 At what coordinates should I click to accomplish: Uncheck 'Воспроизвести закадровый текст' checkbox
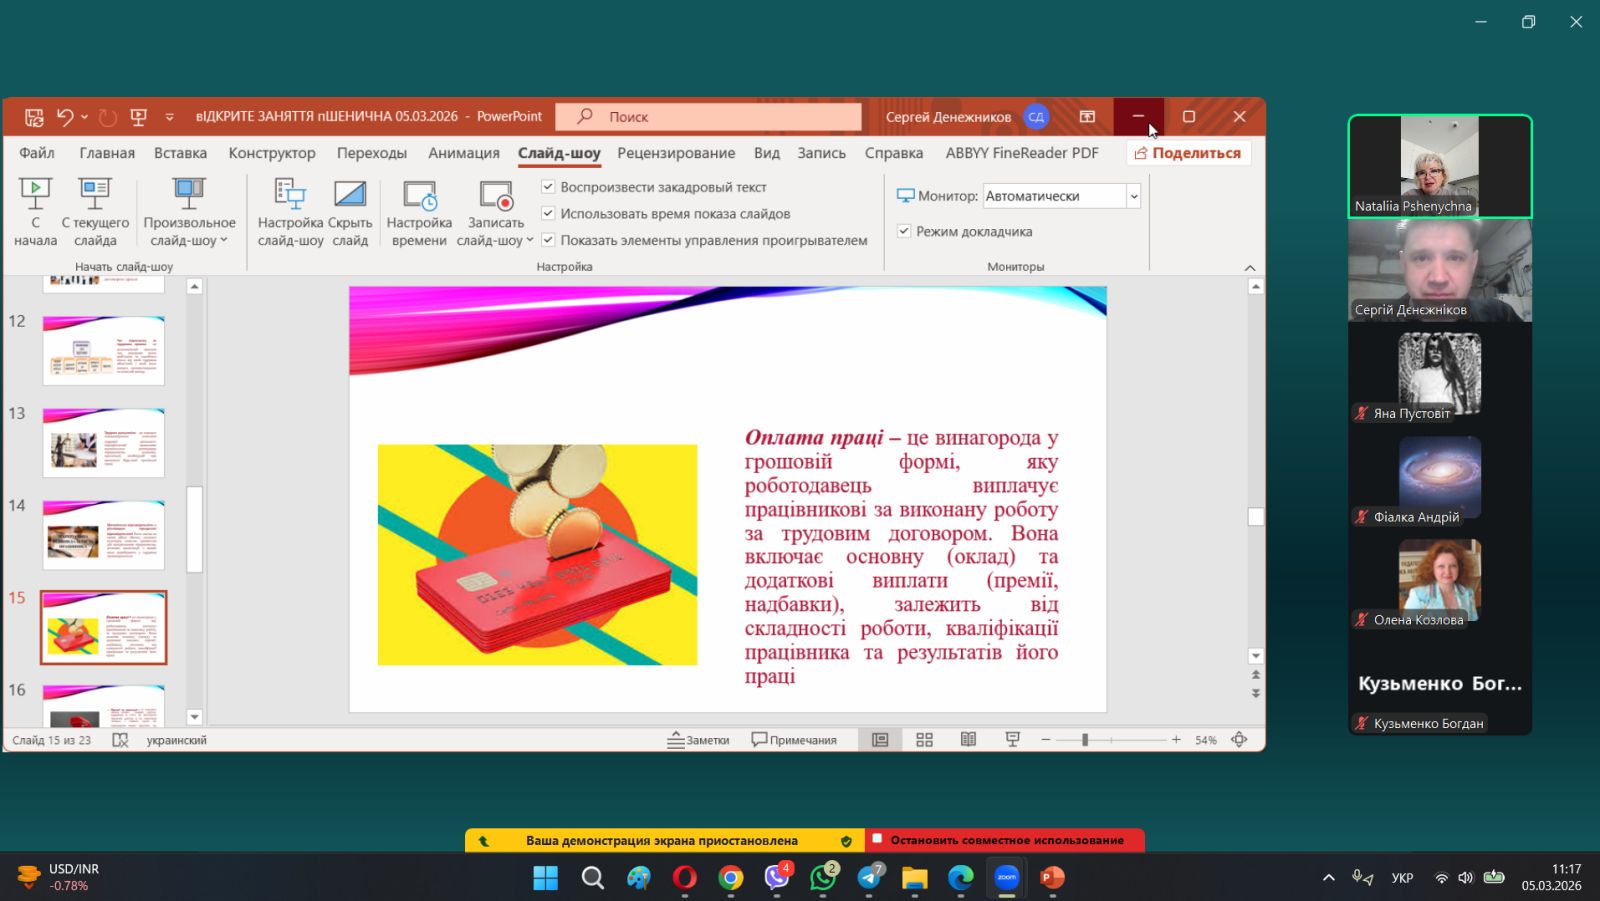(x=548, y=187)
